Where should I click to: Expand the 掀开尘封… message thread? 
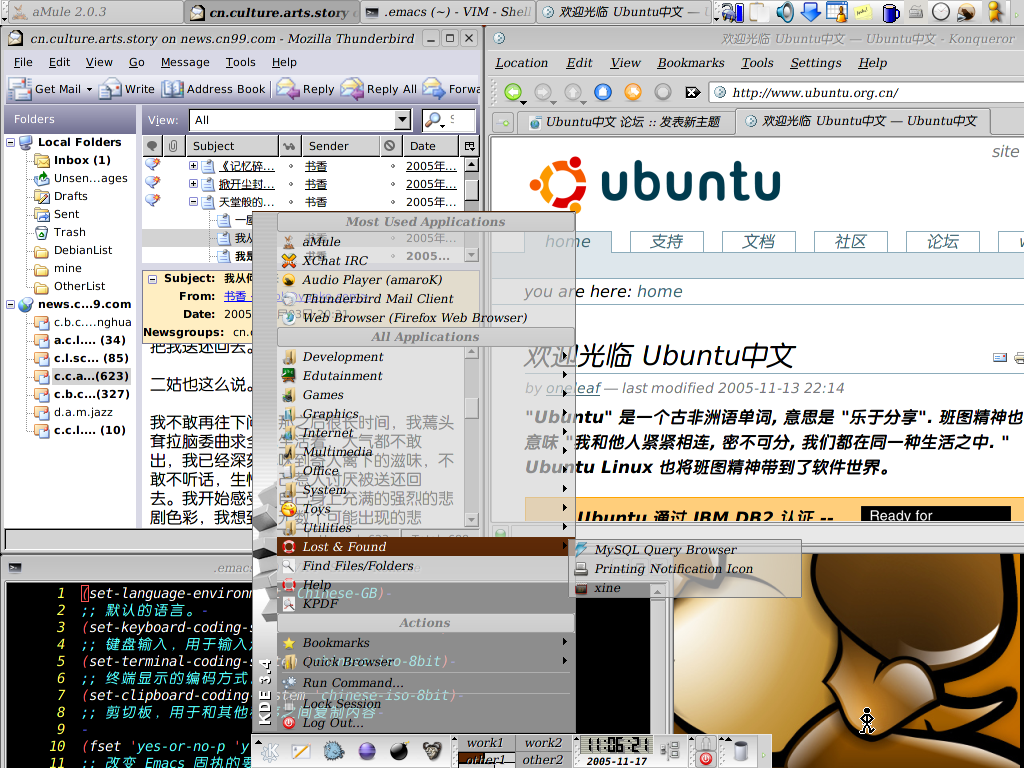click(193, 184)
